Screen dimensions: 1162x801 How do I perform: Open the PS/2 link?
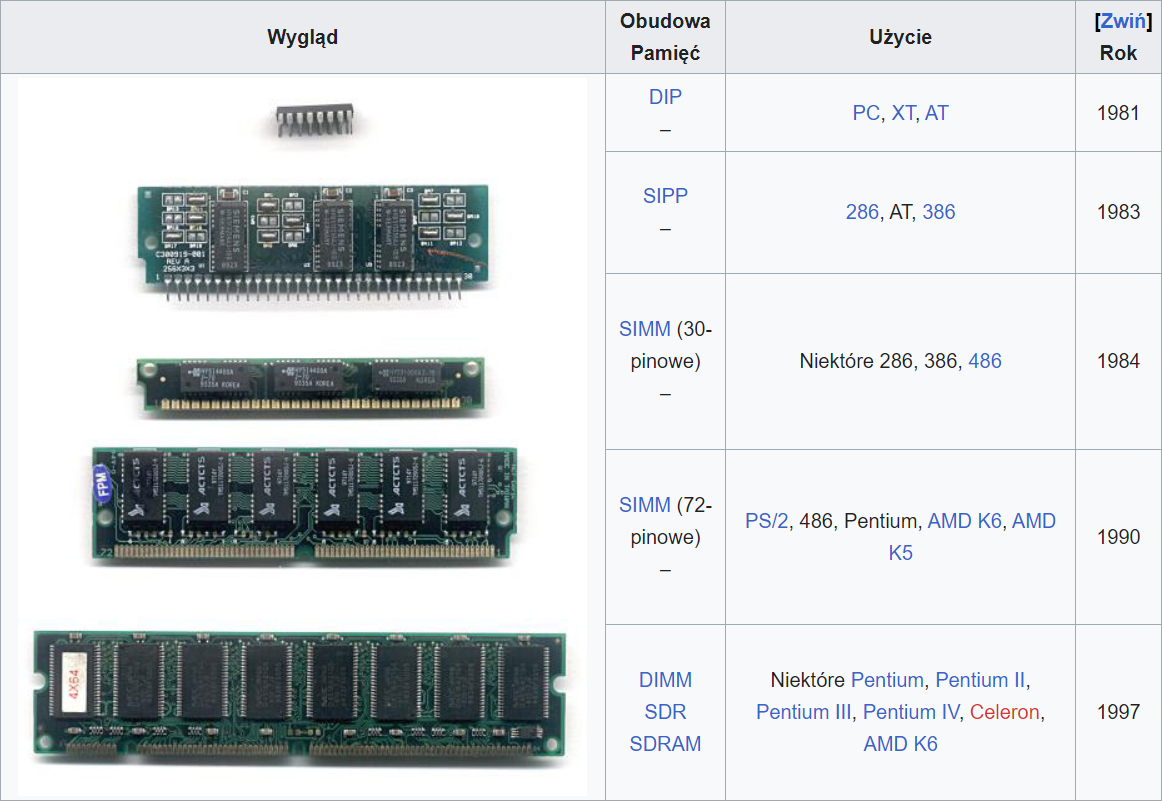click(766, 521)
